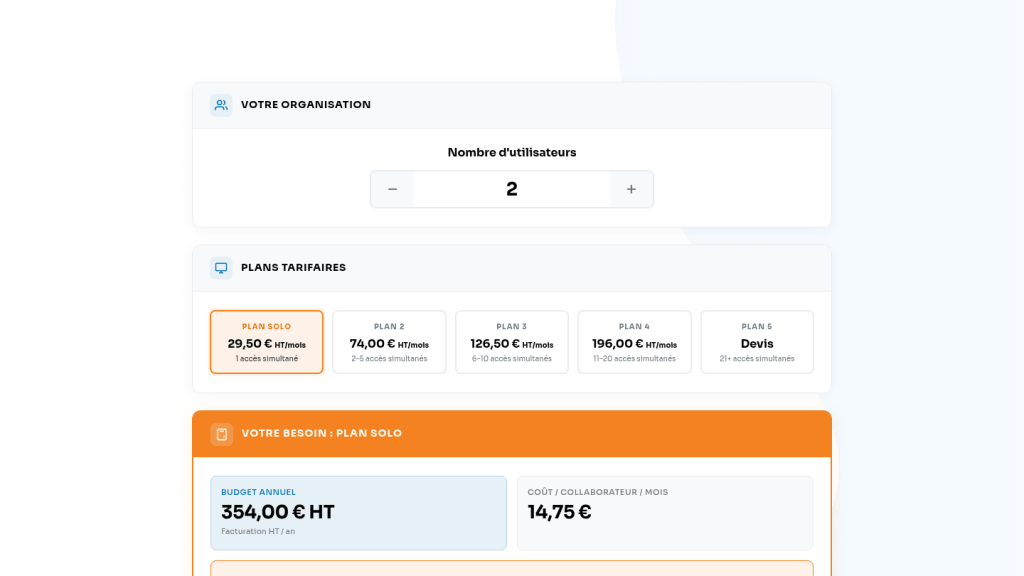The image size is (1024, 576).
Task: Click the users icon beside Votre Organisation
Action: (x=221, y=104)
